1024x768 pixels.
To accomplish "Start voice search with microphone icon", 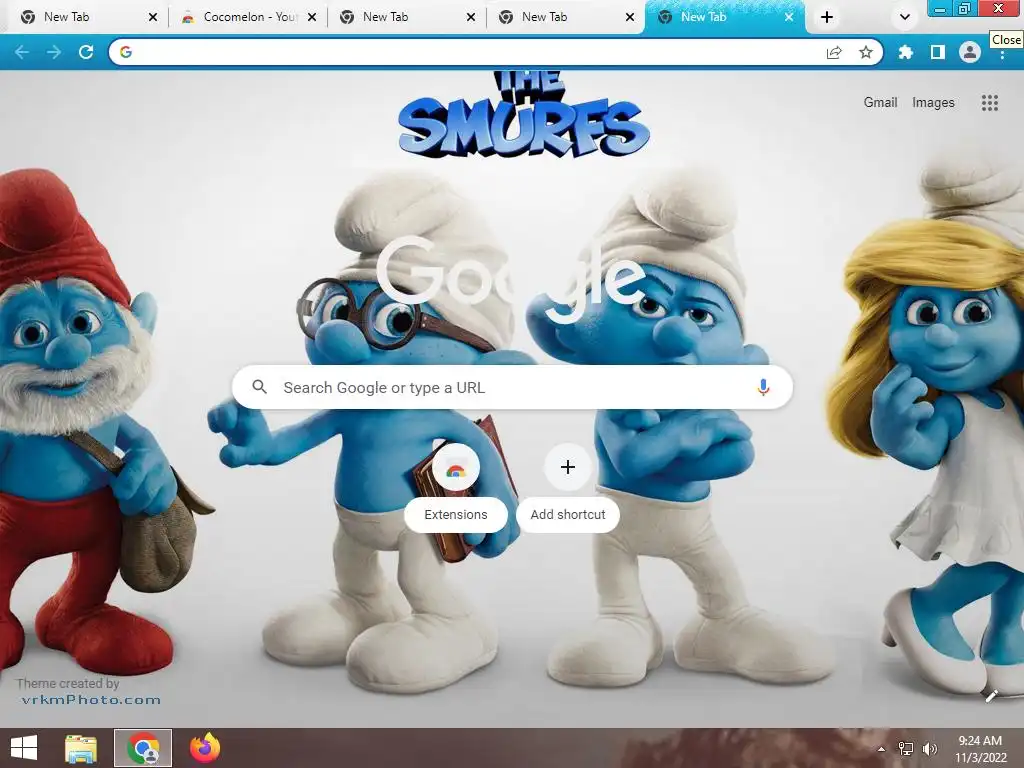I will (763, 387).
